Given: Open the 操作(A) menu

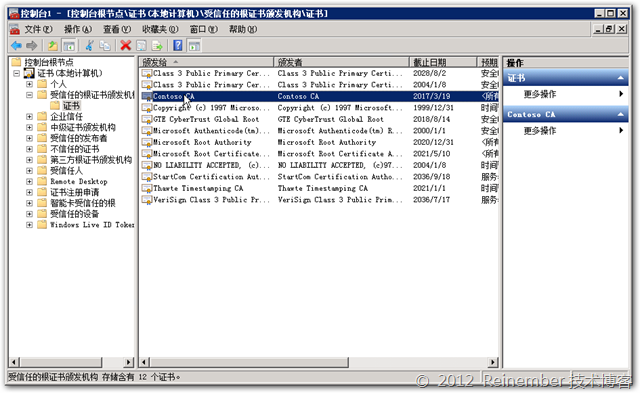Looking at the screenshot, I should point(78,29).
